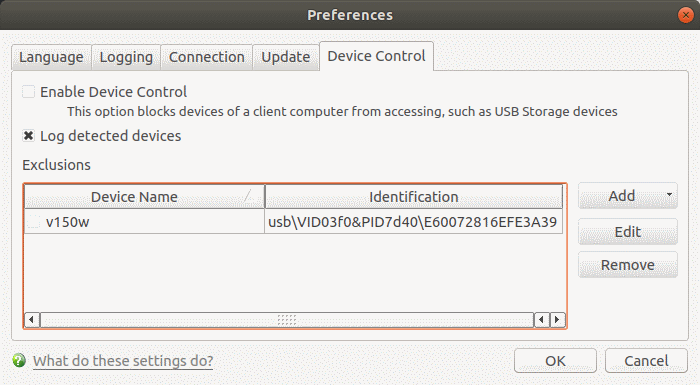
Task: Open 'What do these settings do?' link
Action: [x=123, y=361]
